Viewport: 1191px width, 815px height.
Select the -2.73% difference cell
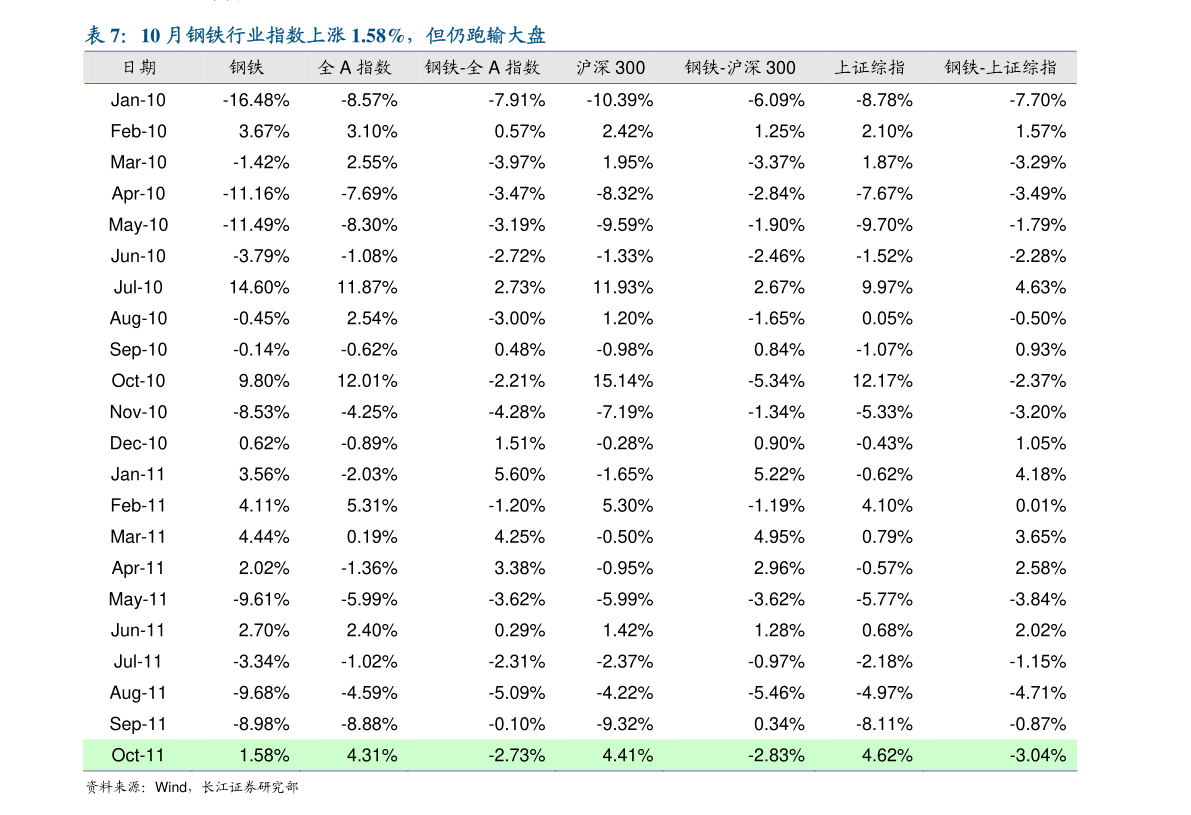point(516,756)
